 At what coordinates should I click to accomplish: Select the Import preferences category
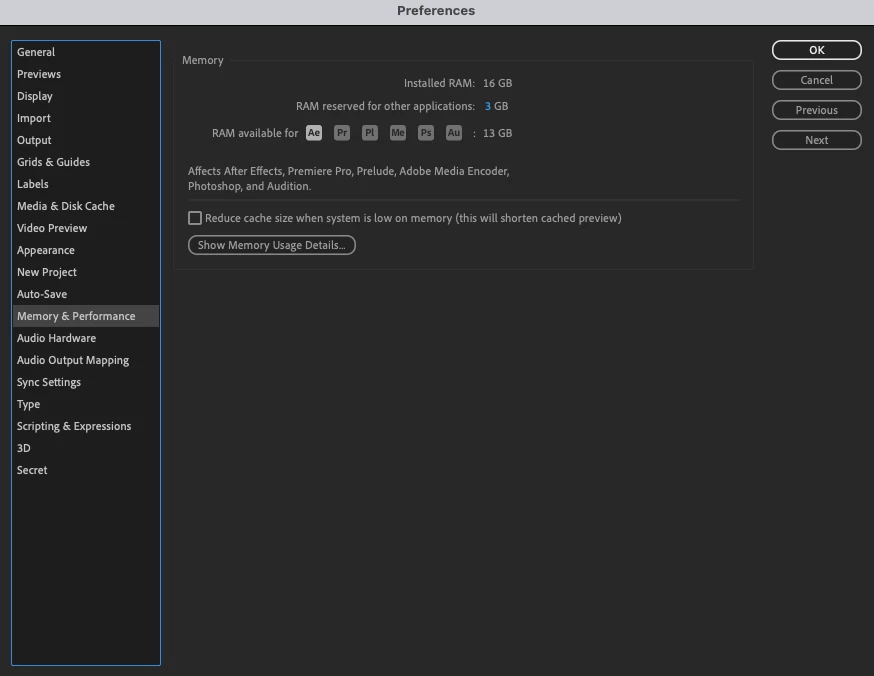(x=86, y=118)
